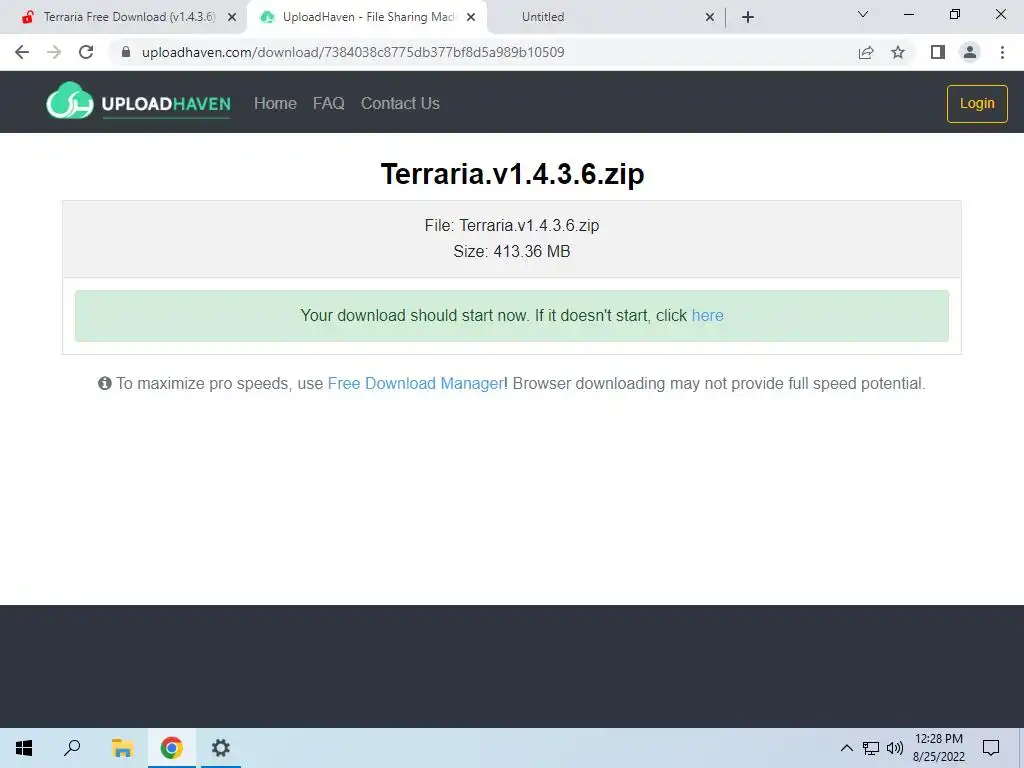Expand the tab search chevron
Viewport: 1024px width, 768px height.
click(x=863, y=14)
